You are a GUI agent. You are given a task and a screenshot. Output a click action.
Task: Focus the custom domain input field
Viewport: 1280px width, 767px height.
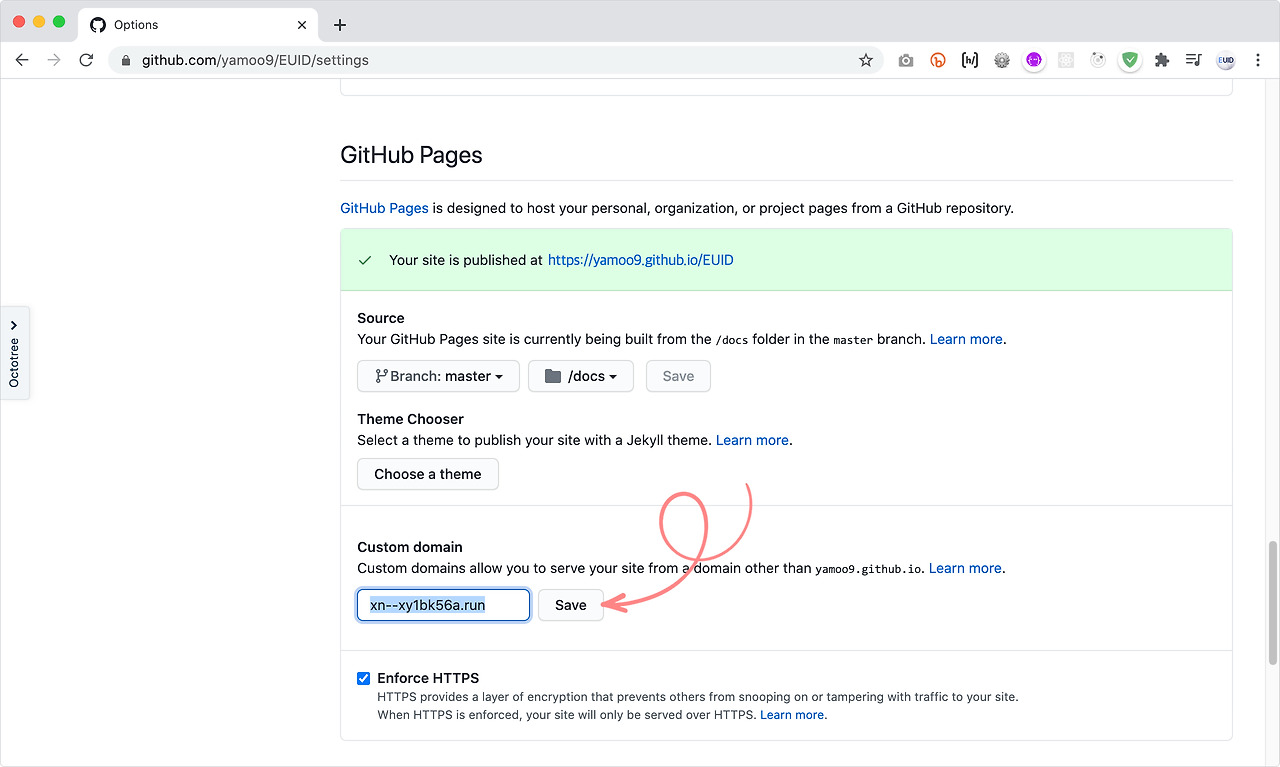[x=443, y=605]
